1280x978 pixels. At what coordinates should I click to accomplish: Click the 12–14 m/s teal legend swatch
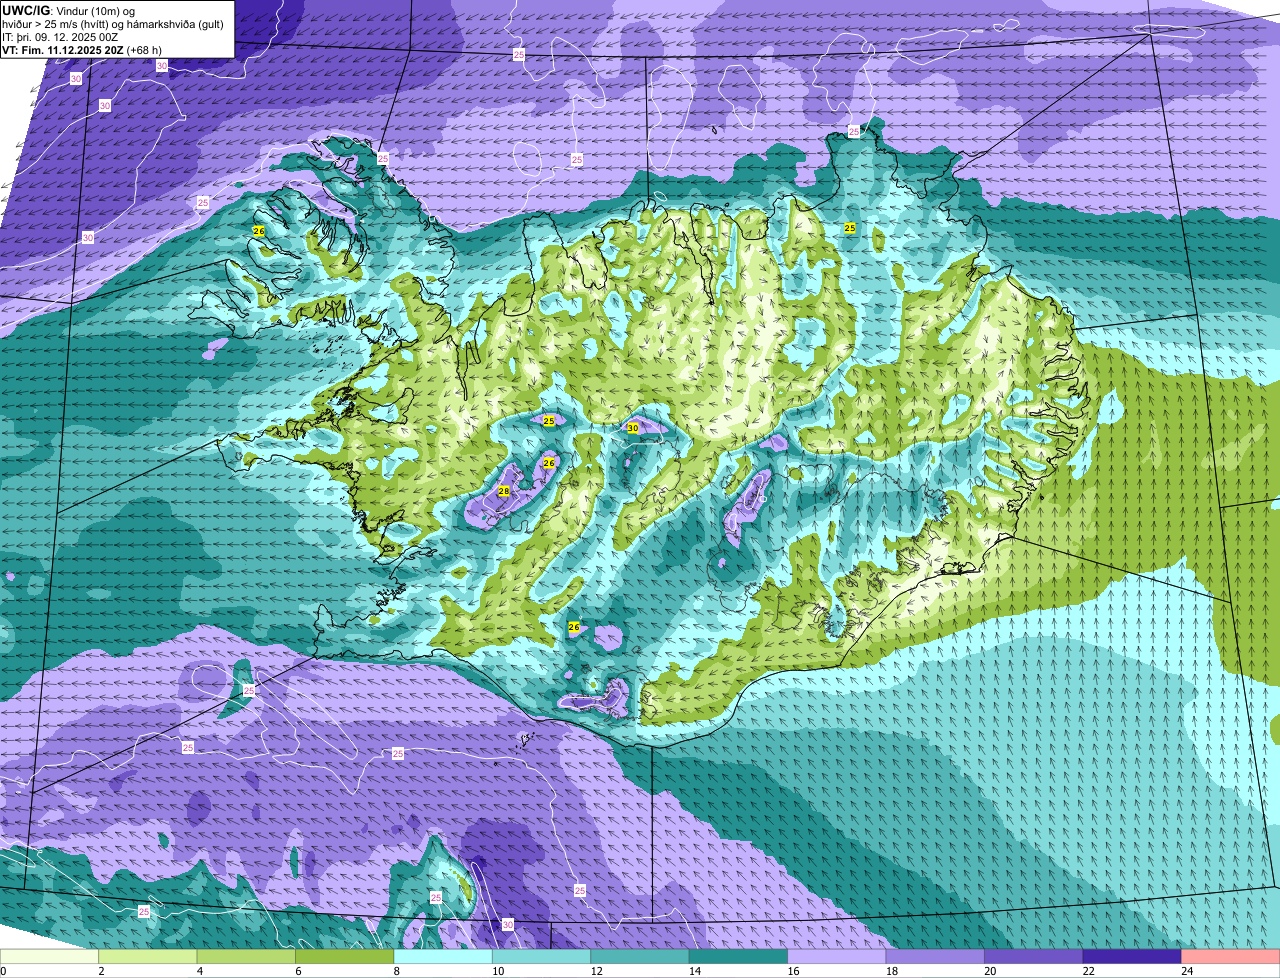tap(640, 957)
